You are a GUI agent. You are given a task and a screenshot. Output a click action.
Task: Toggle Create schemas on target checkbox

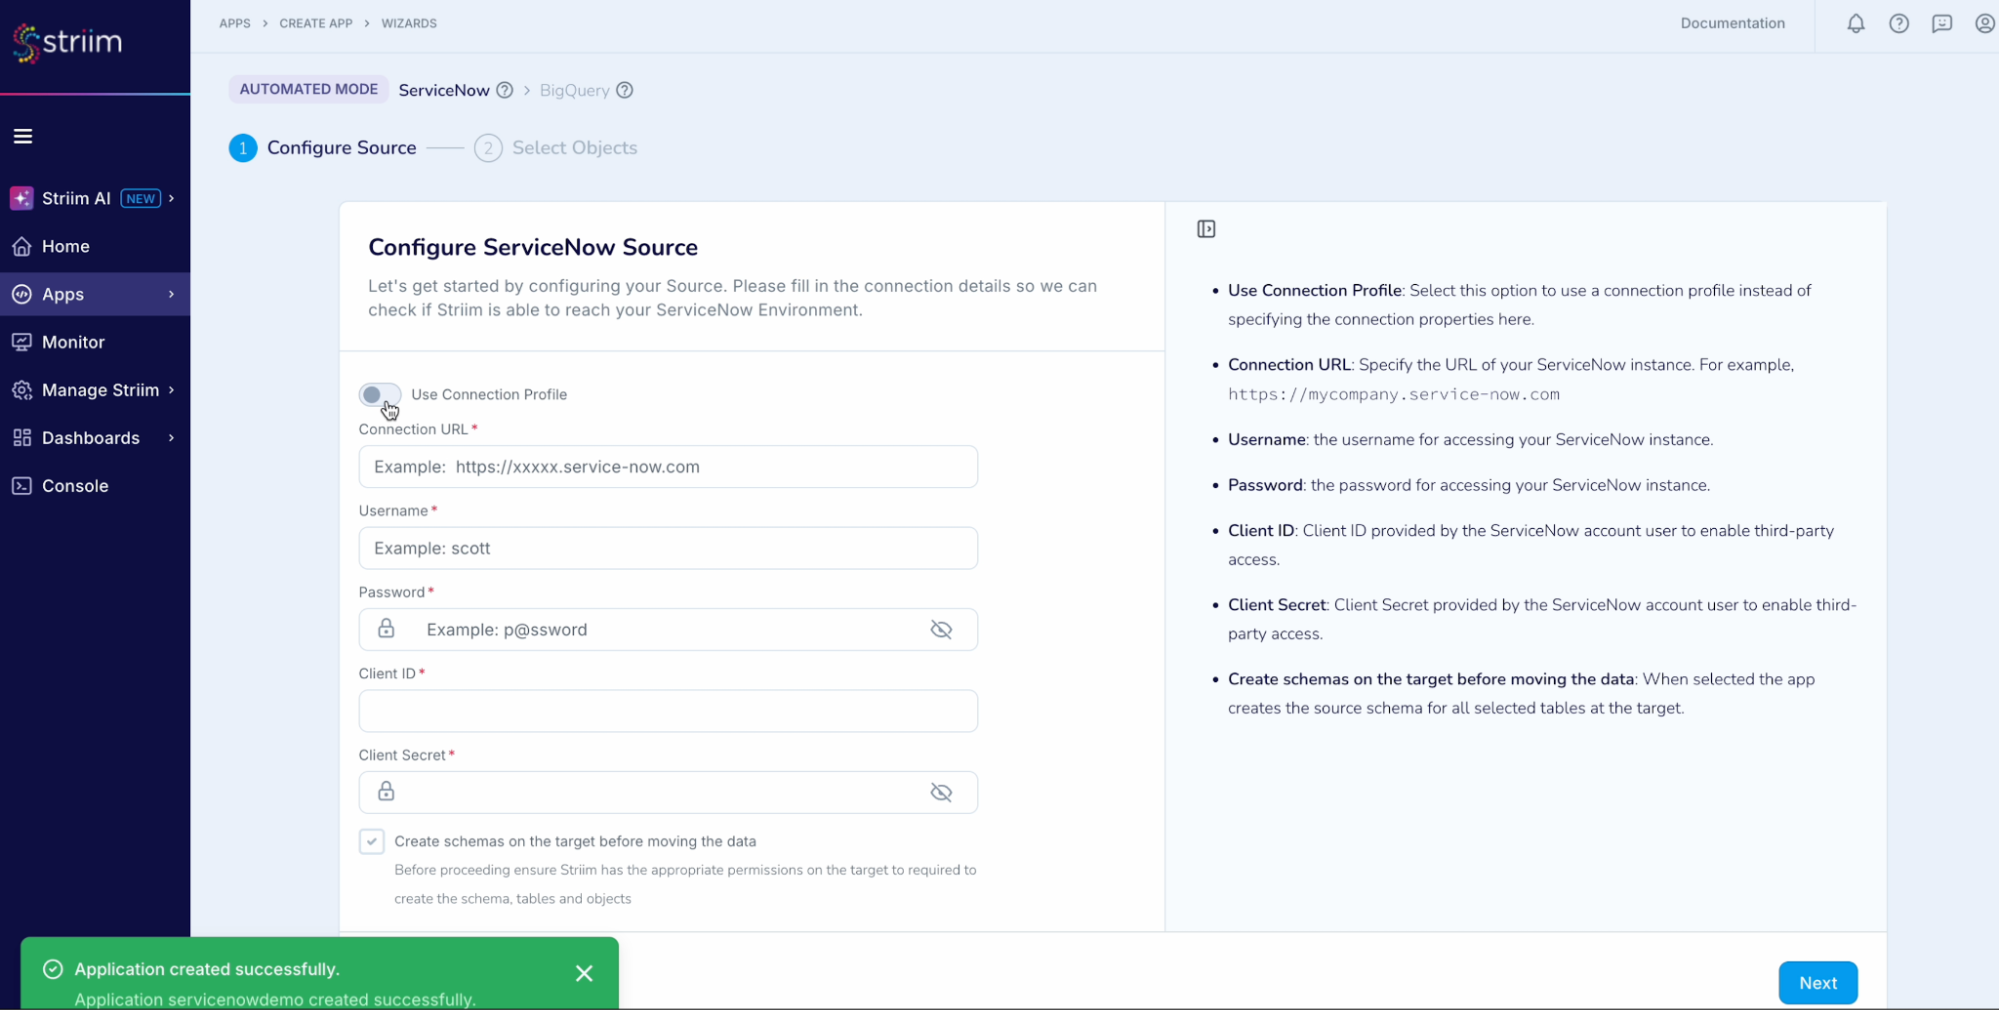point(372,841)
